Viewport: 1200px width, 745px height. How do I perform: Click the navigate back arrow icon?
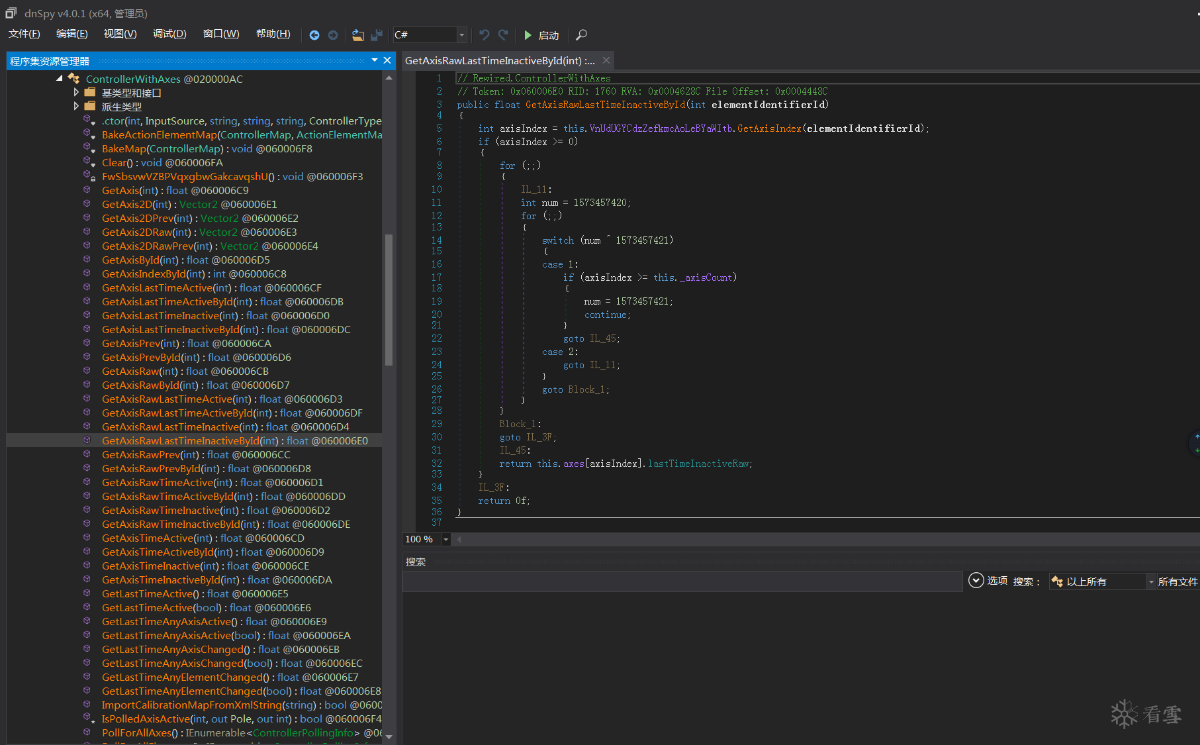pyautogui.click(x=314, y=35)
